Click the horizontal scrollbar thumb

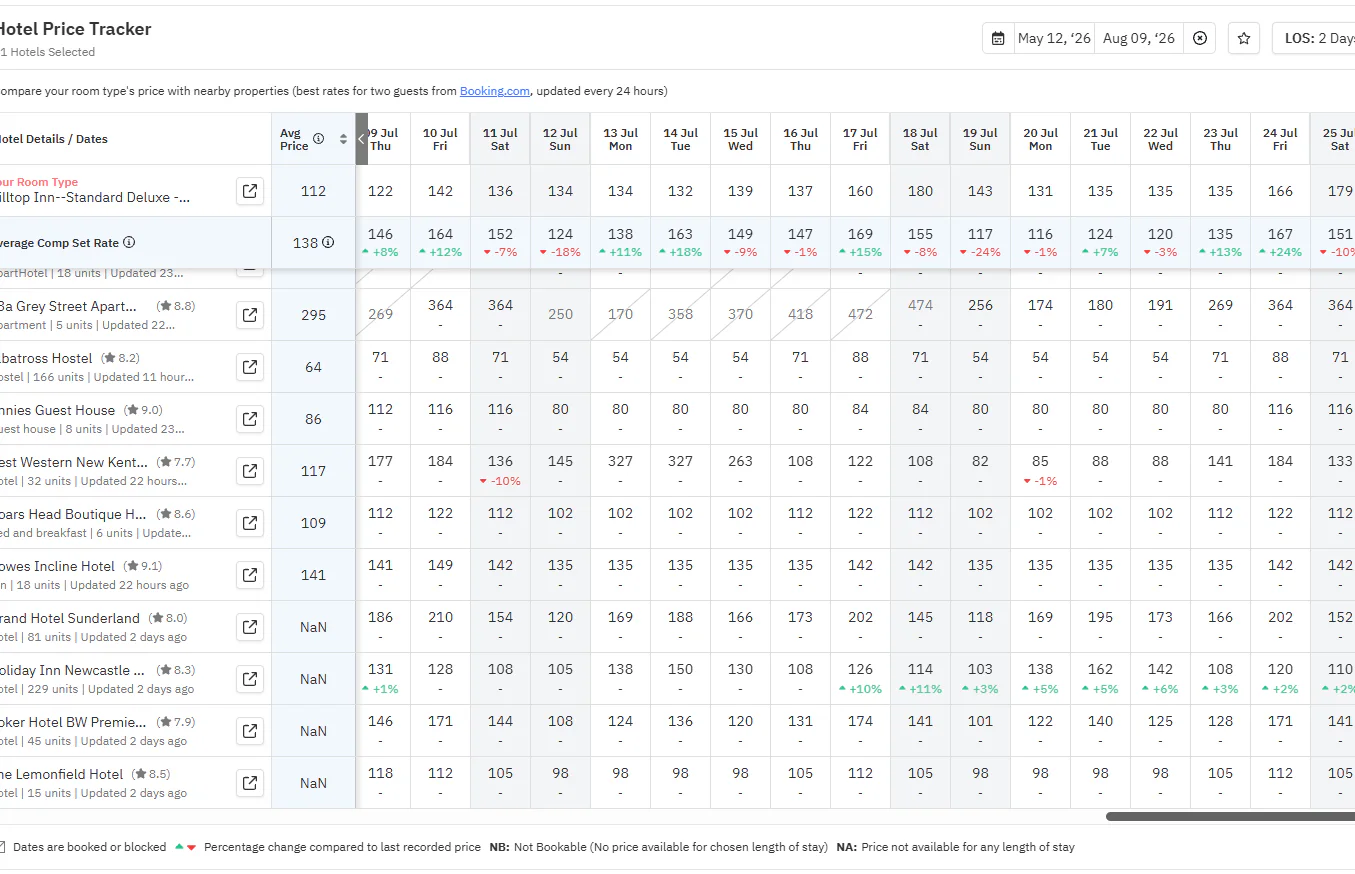pos(1230,816)
